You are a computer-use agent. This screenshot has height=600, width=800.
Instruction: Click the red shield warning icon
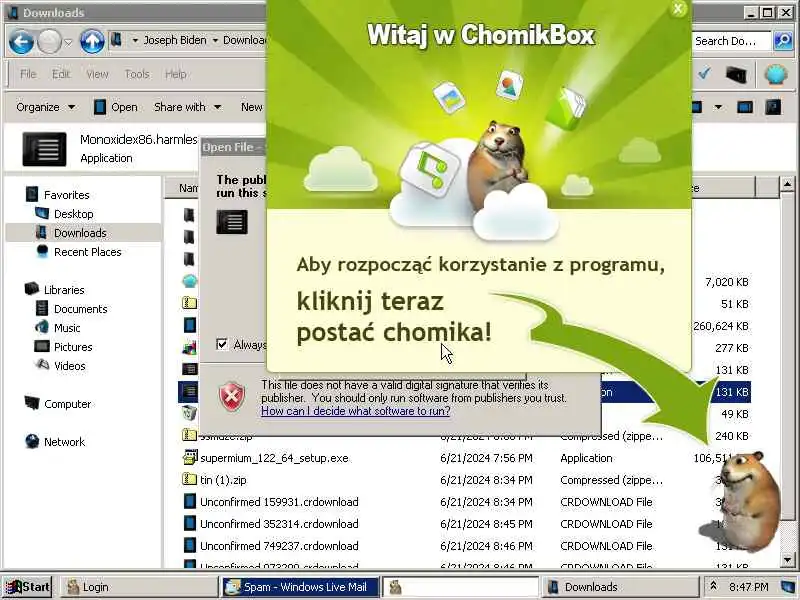232,397
